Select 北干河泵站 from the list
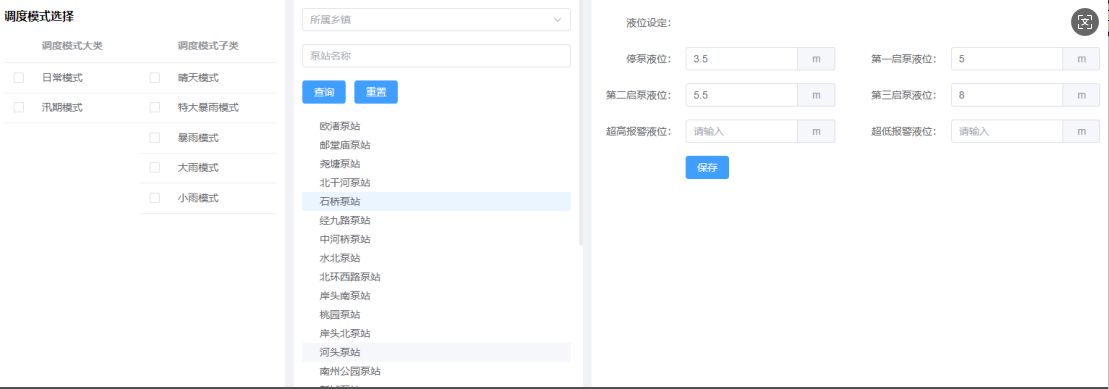 click(436, 182)
